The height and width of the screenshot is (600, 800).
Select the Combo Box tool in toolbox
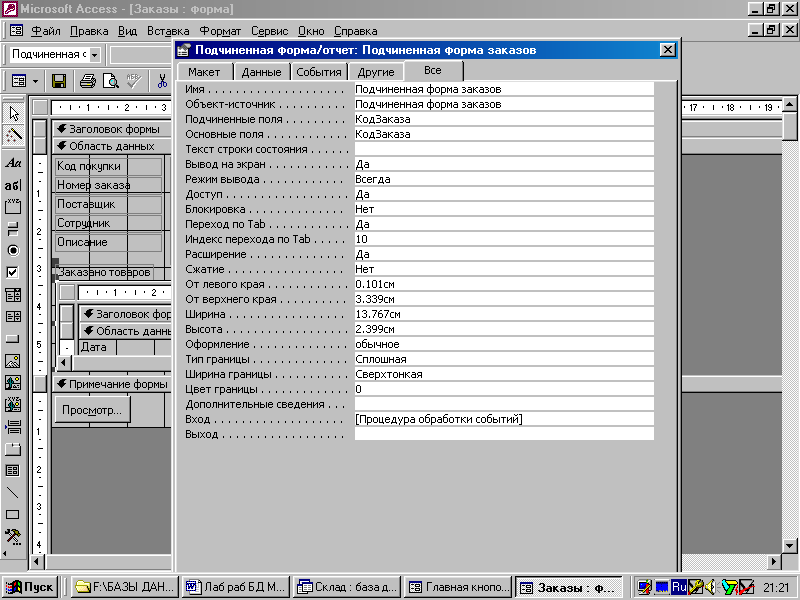point(13,295)
